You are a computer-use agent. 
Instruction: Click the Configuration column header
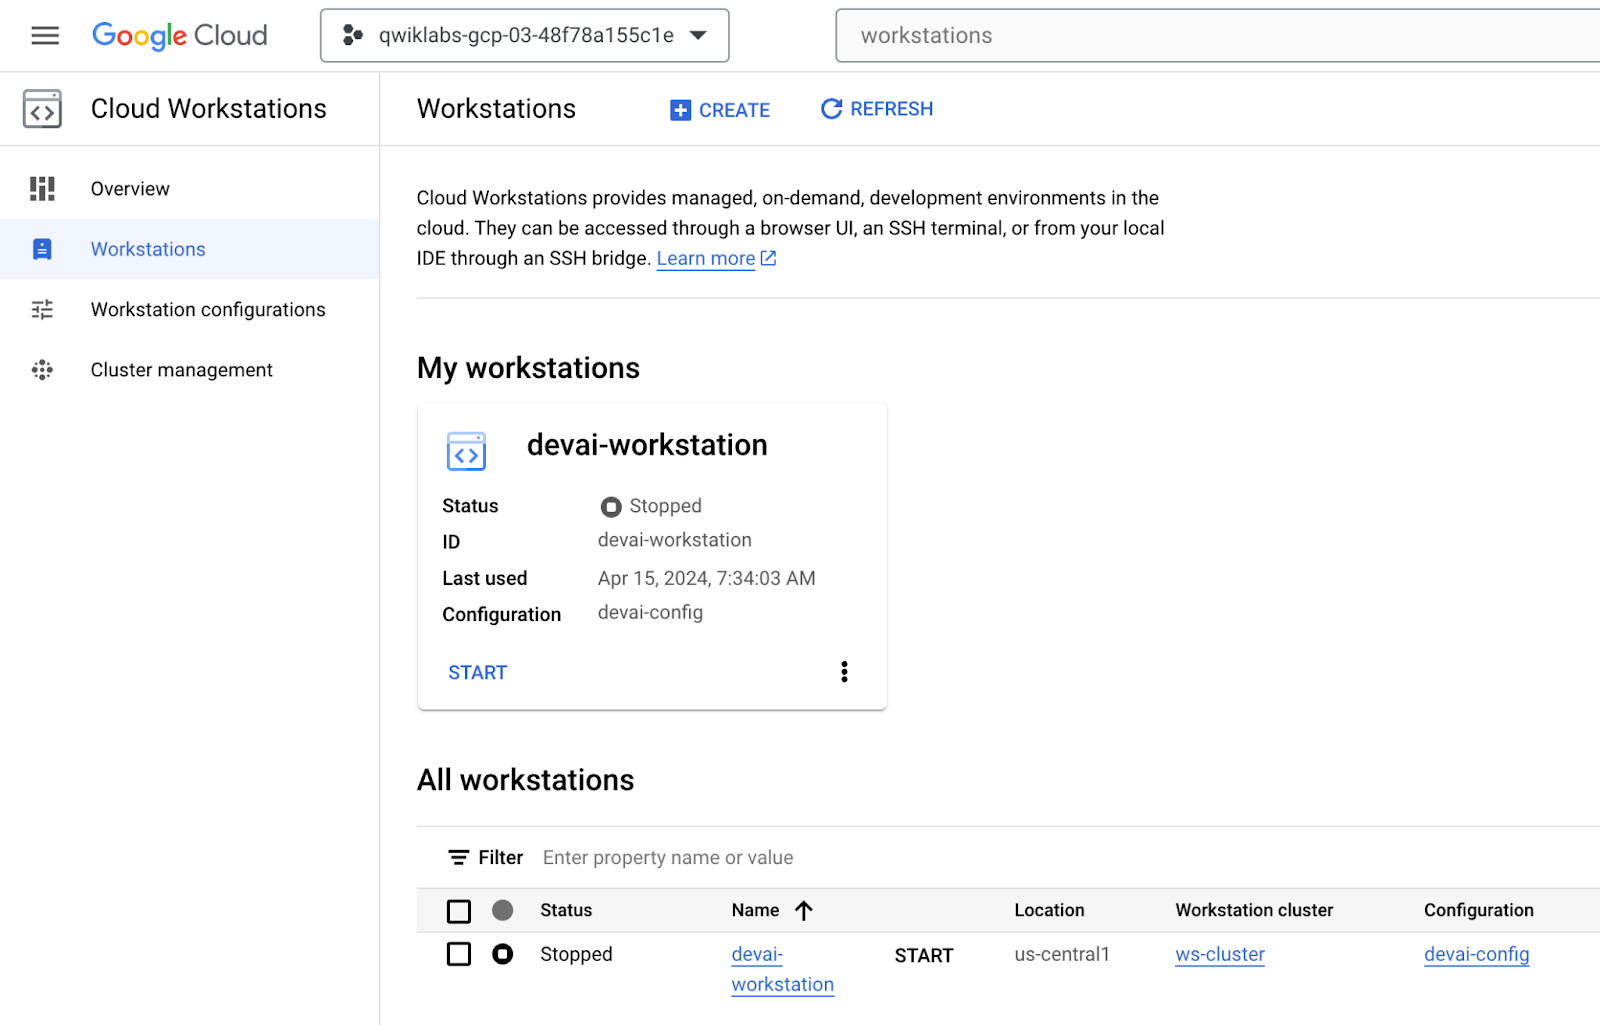point(1479,910)
